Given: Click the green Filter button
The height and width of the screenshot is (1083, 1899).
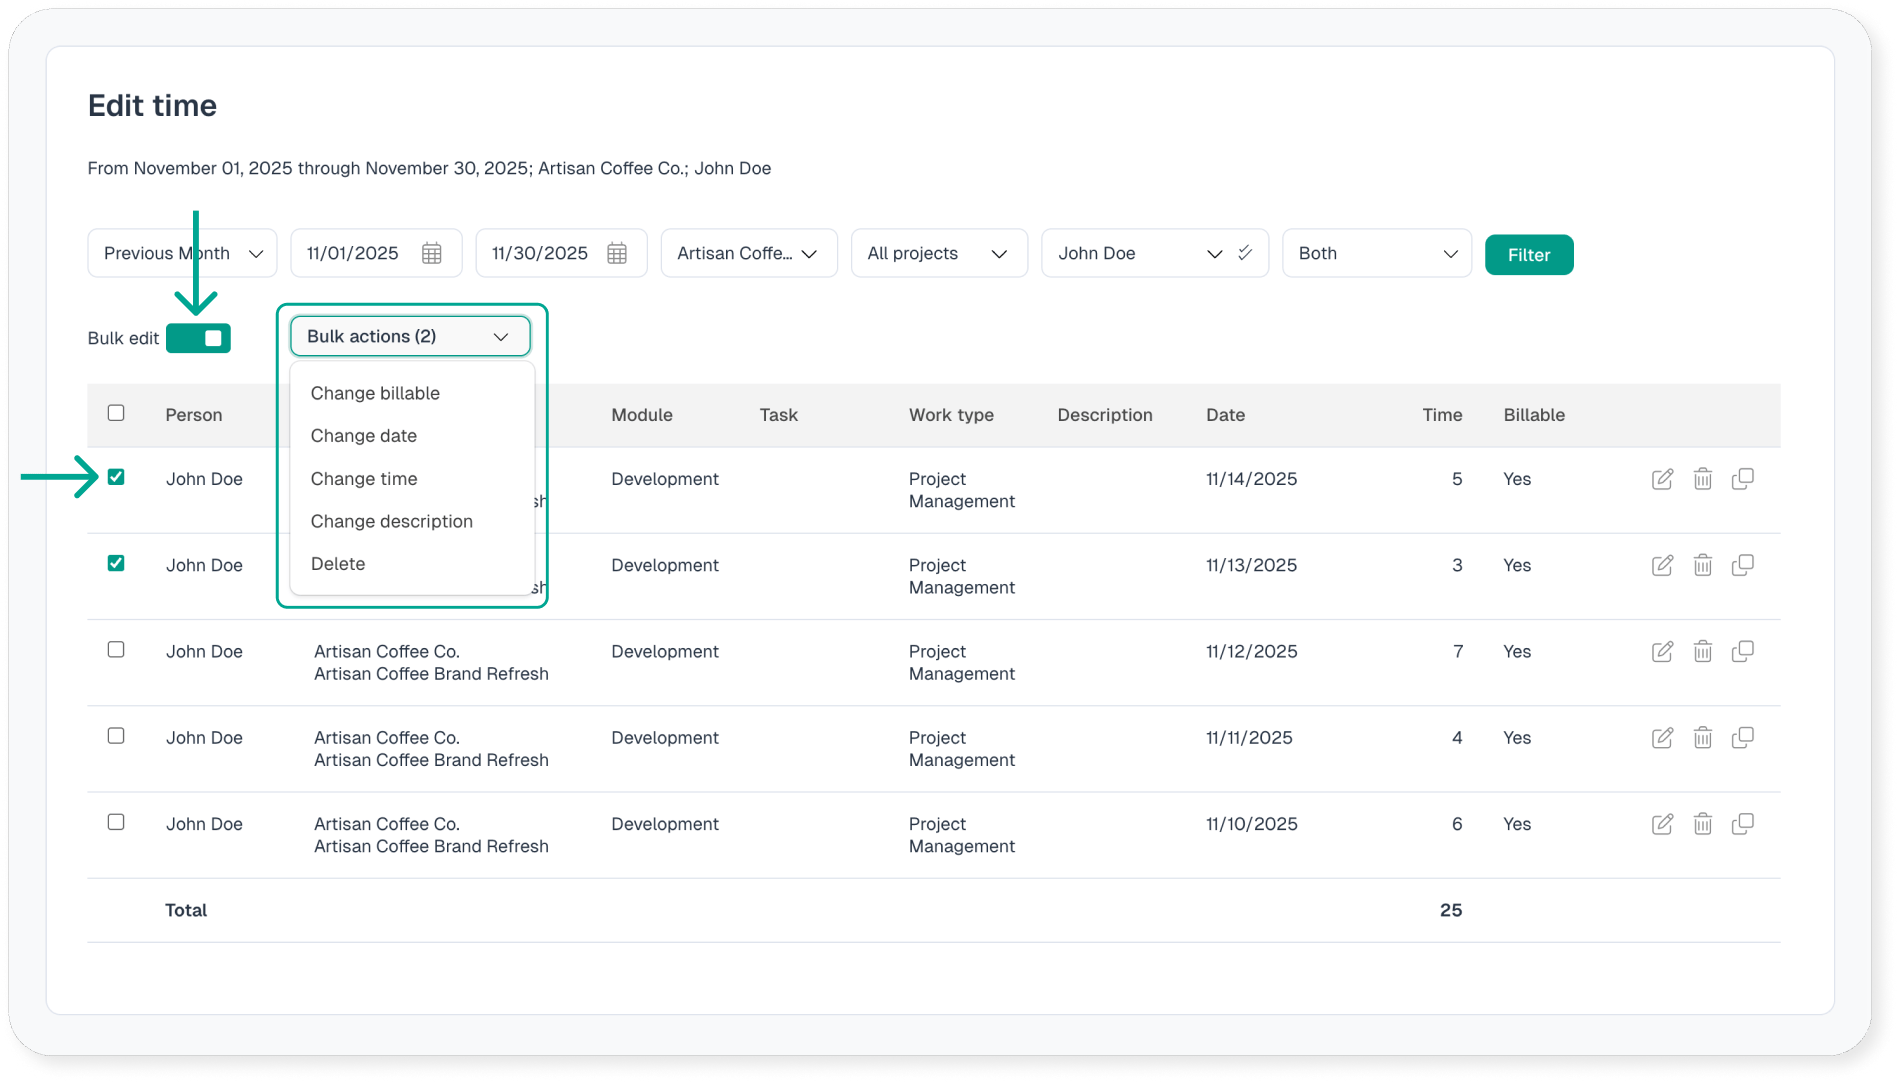Looking at the screenshot, I should [1528, 255].
